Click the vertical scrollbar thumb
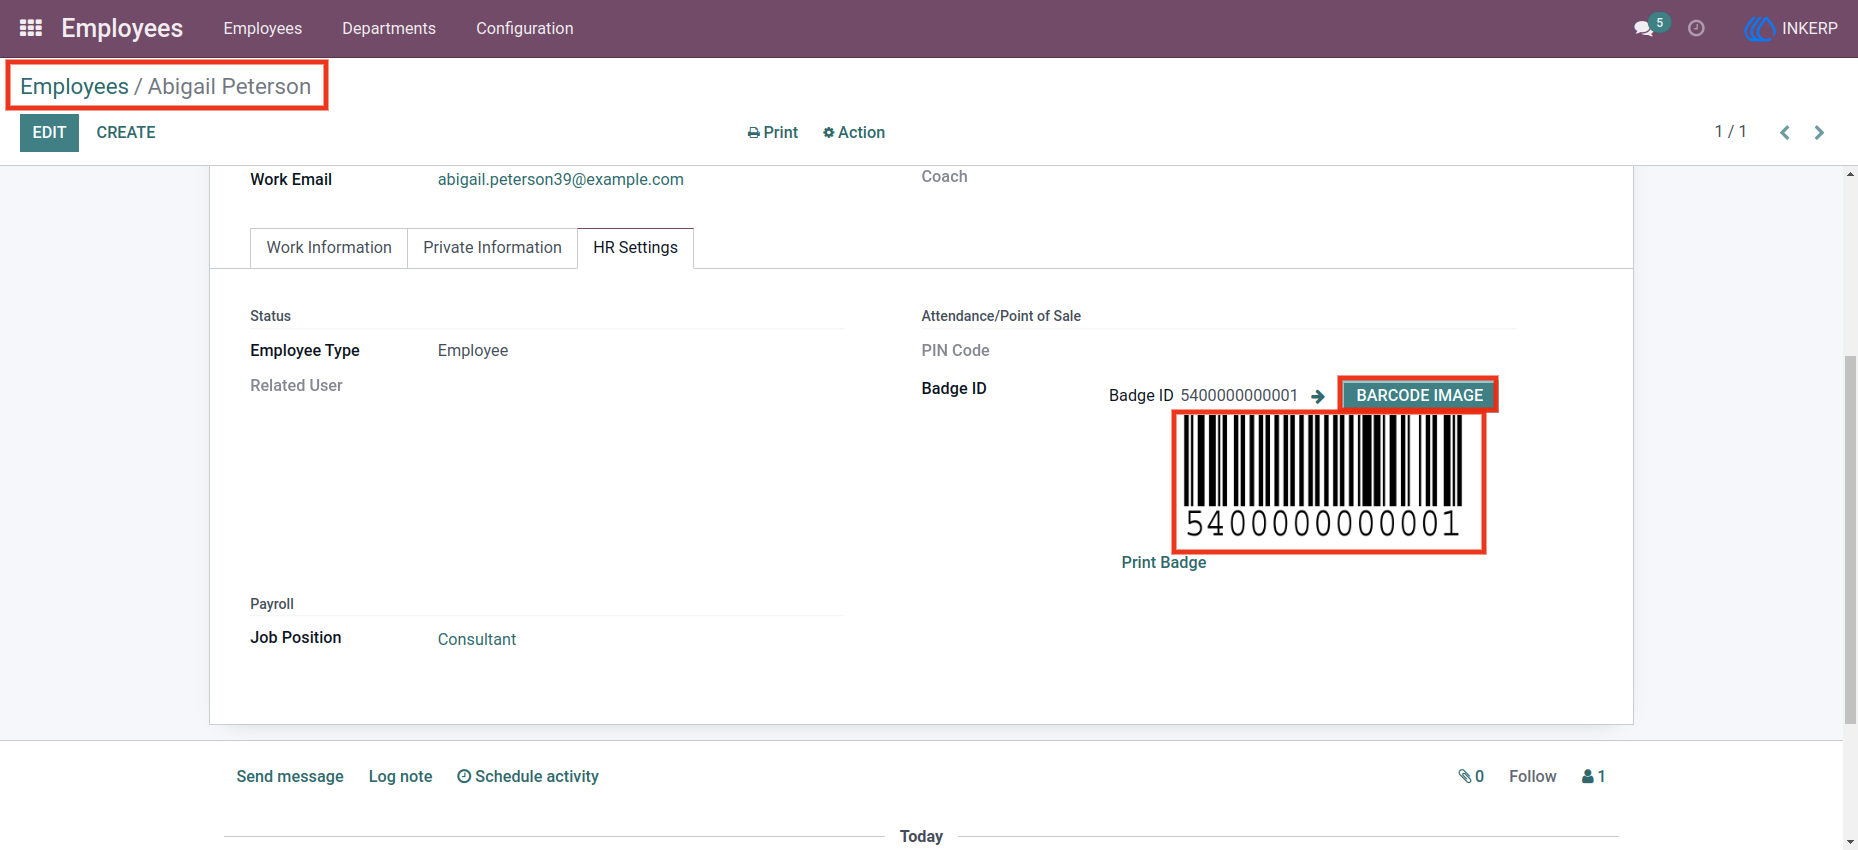The height and width of the screenshot is (850, 1858). [x=1850, y=539]
